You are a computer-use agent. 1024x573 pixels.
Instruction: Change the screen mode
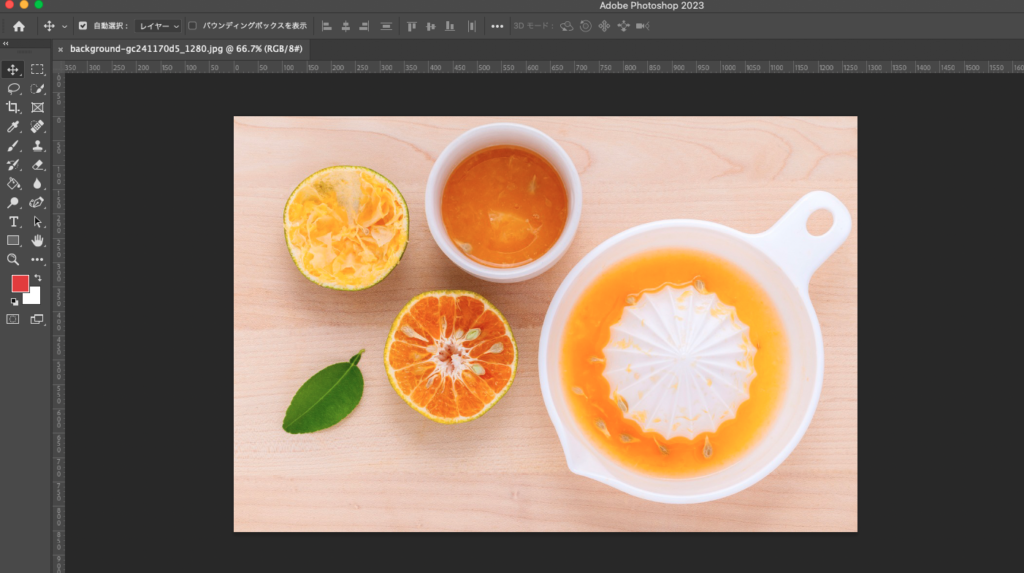tap(37, 319)
